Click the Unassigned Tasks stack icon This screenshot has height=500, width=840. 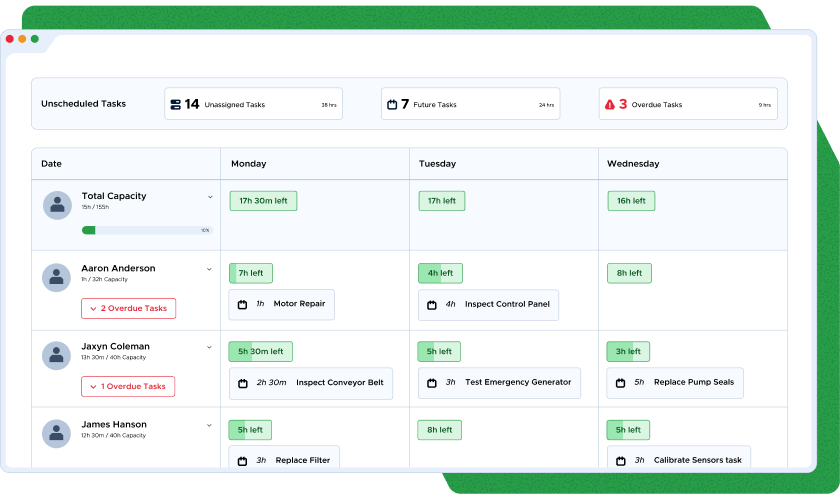176,104
